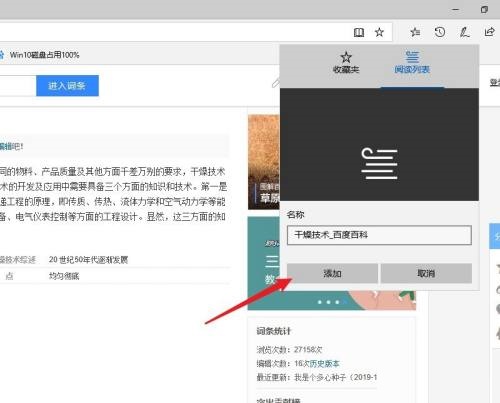Image resolution: width=500 pixels, height=403 pixels.
Task: Click the grassland thumbnail image
Action: [x=264, y=162]
